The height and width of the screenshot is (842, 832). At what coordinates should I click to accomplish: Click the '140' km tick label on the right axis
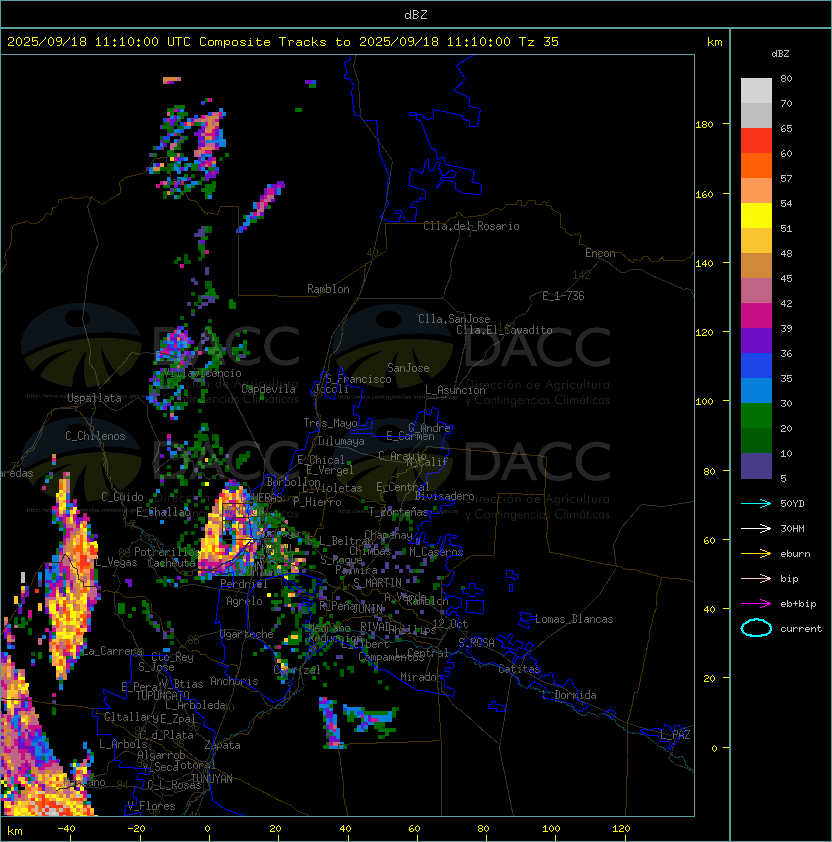704,264
